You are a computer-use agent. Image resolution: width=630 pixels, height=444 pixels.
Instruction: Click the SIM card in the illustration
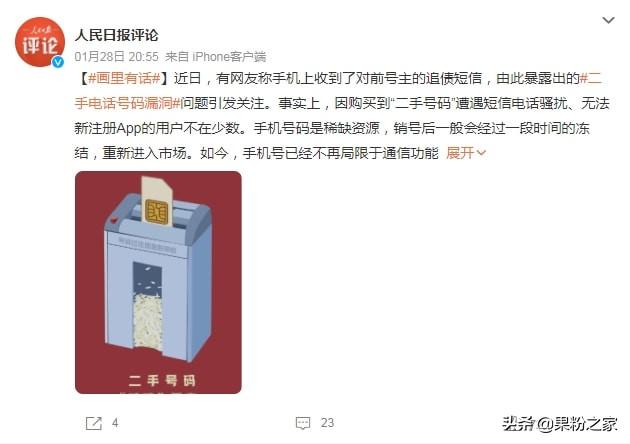point(157,201)
